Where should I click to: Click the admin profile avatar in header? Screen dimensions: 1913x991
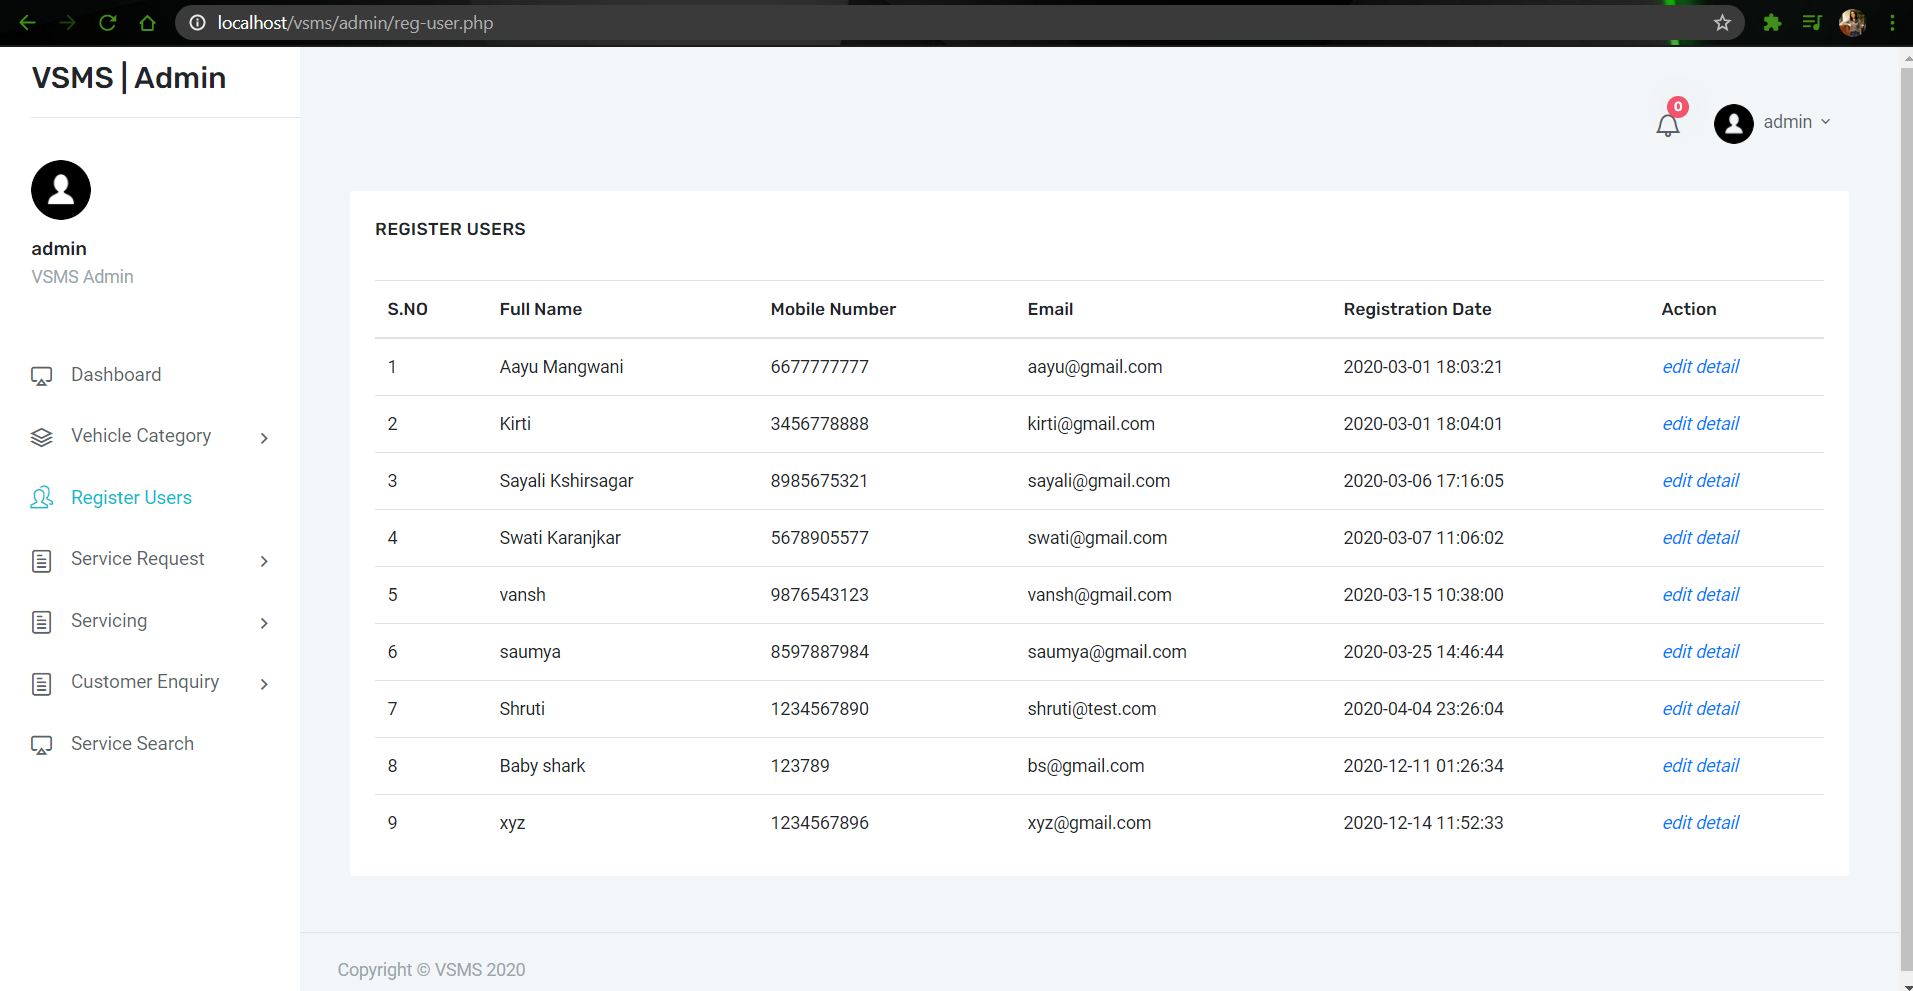pos(1733,123)
